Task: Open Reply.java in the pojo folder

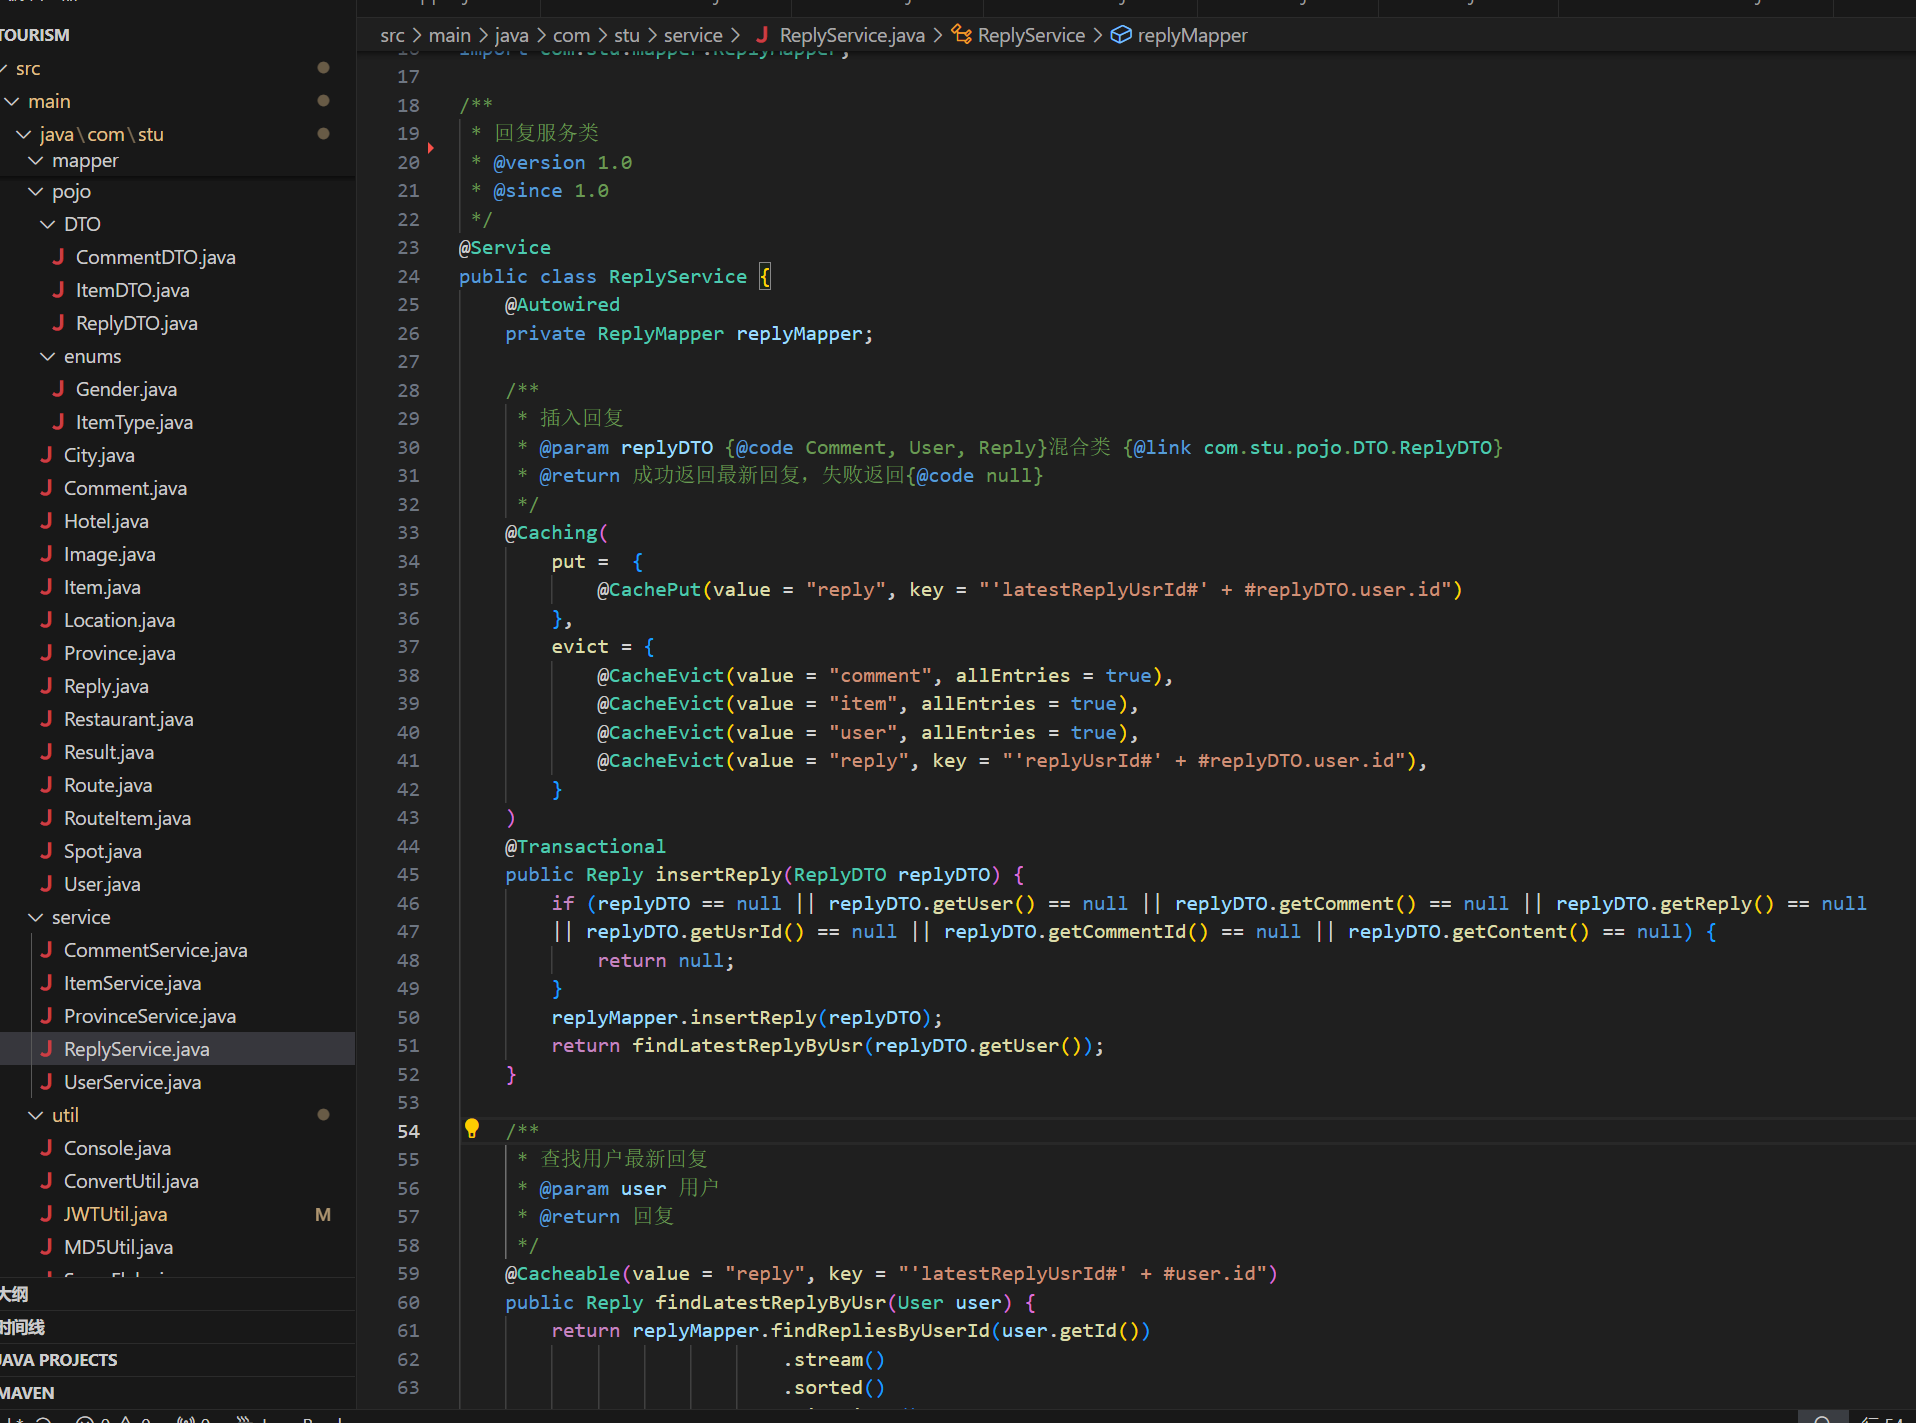Action: pos(106,686)
